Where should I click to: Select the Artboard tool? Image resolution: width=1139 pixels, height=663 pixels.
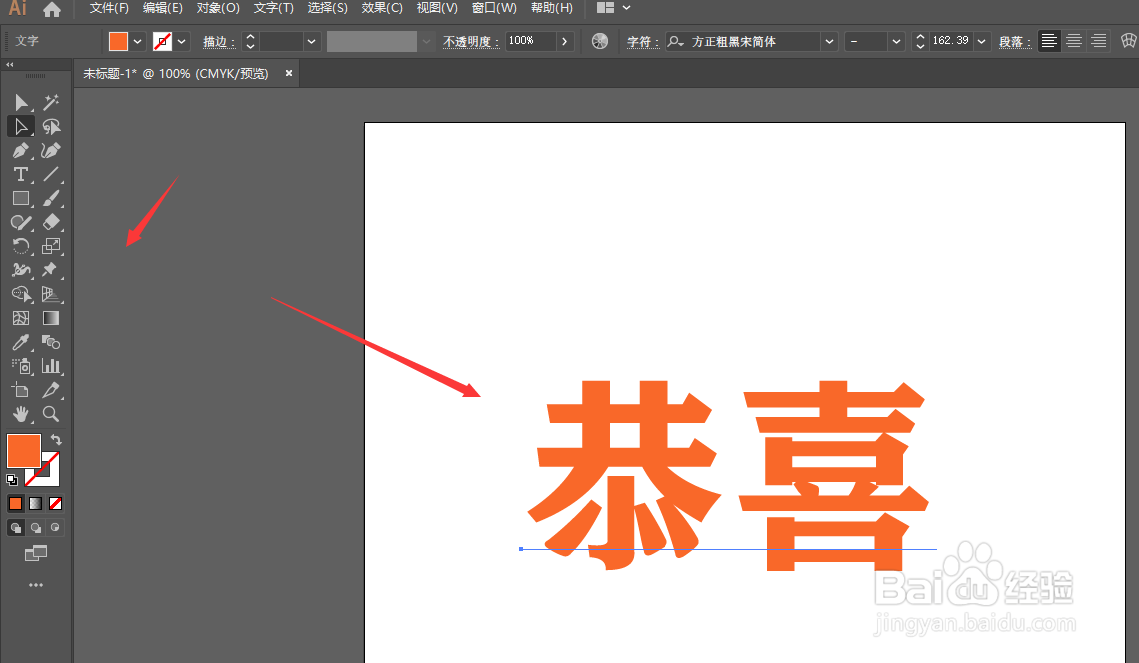[21, 390]
